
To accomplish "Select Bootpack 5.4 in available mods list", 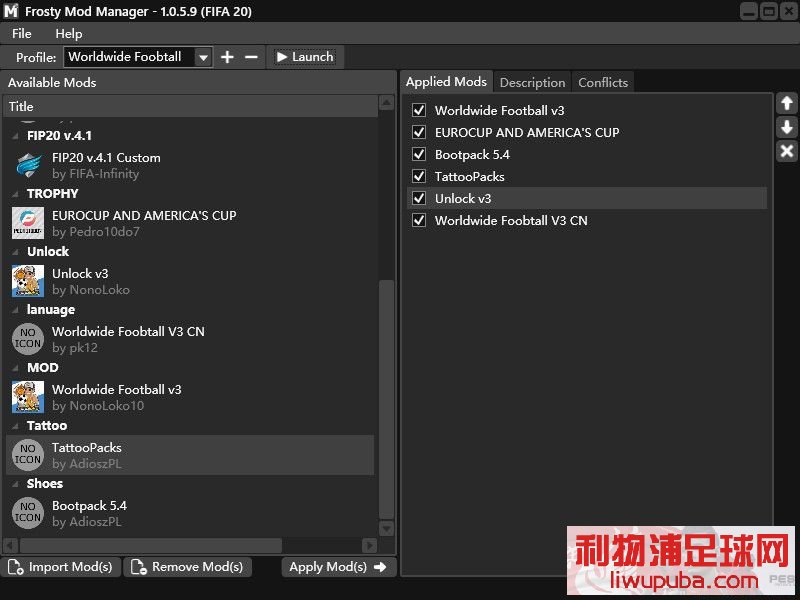I will tap(190, 513).
